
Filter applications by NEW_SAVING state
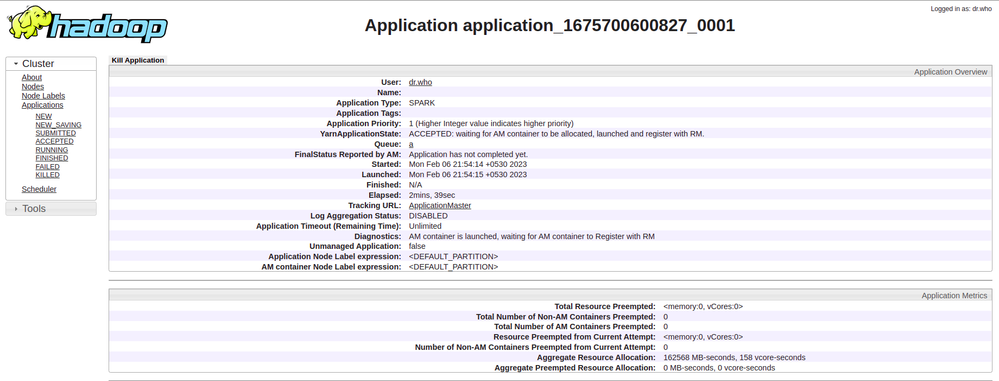[x=59, y=125]
